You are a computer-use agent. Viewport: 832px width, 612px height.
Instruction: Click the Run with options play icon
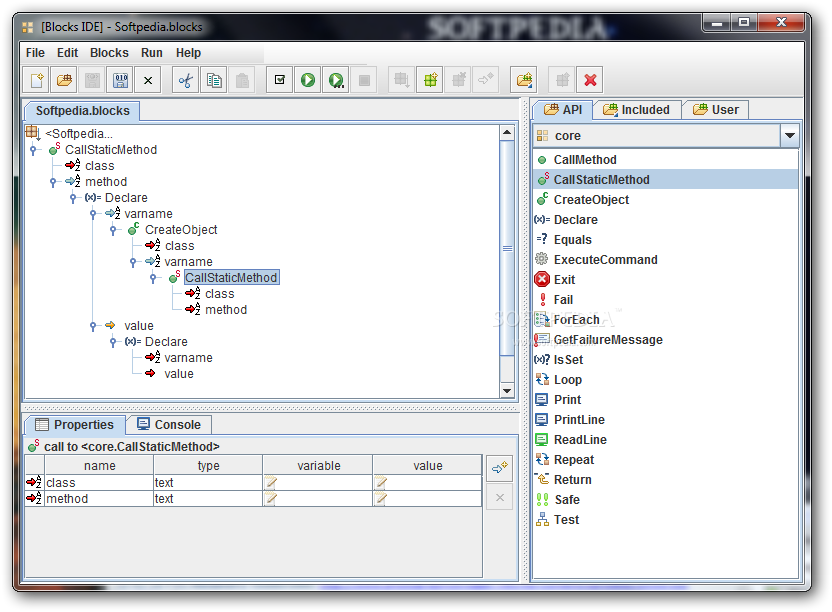[336, 80]
